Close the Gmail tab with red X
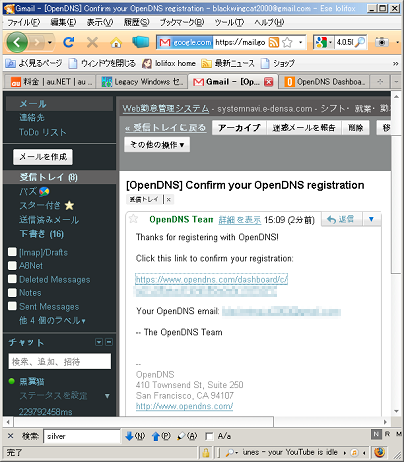 point(269,82)
